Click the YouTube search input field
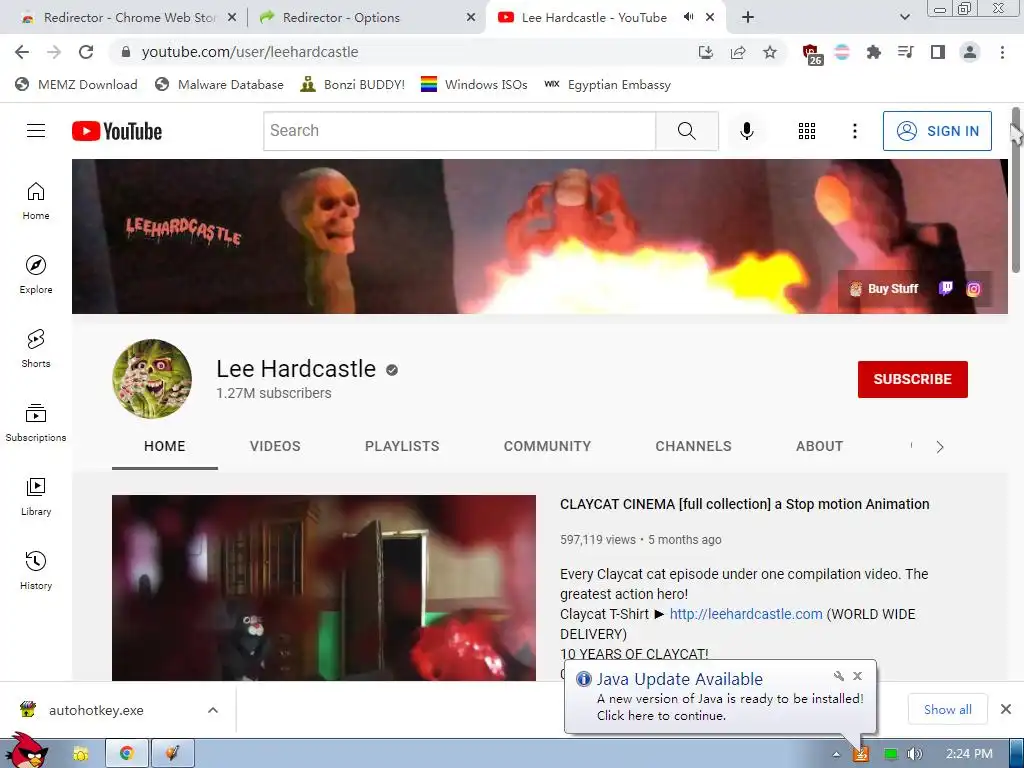This screenshot has height=768, width=1024. (460, 131)
